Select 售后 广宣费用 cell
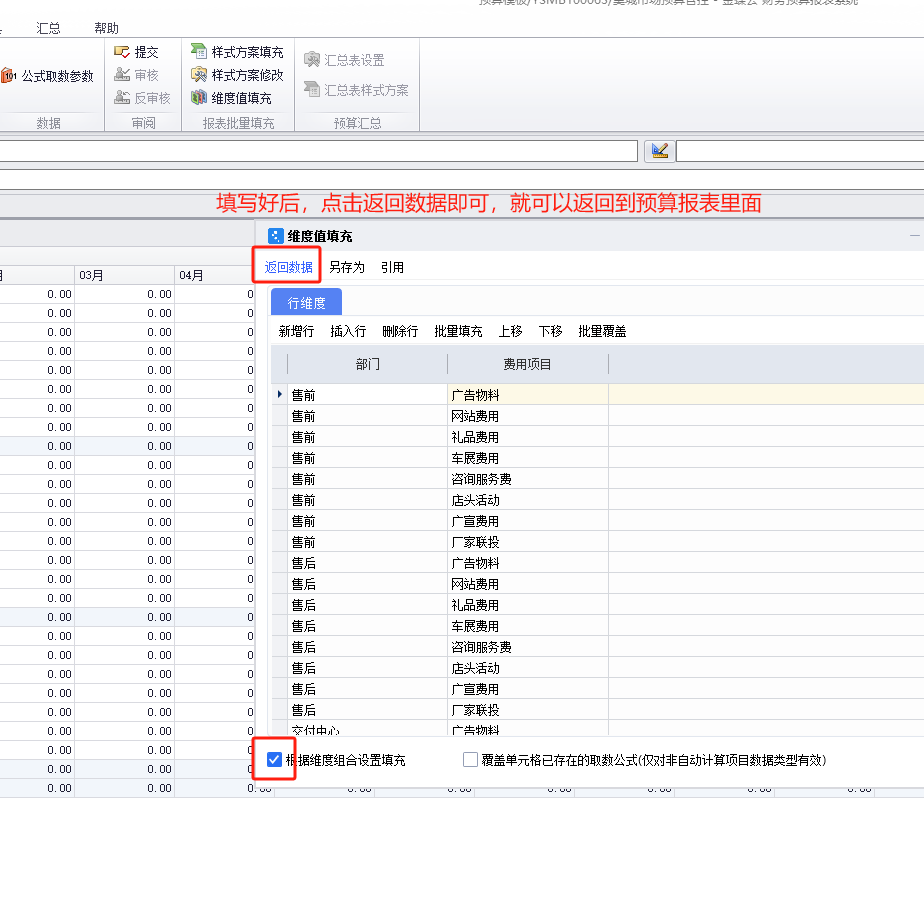This screenshot has width=924, height=918. pyautogui.click(x=527, y=689)
